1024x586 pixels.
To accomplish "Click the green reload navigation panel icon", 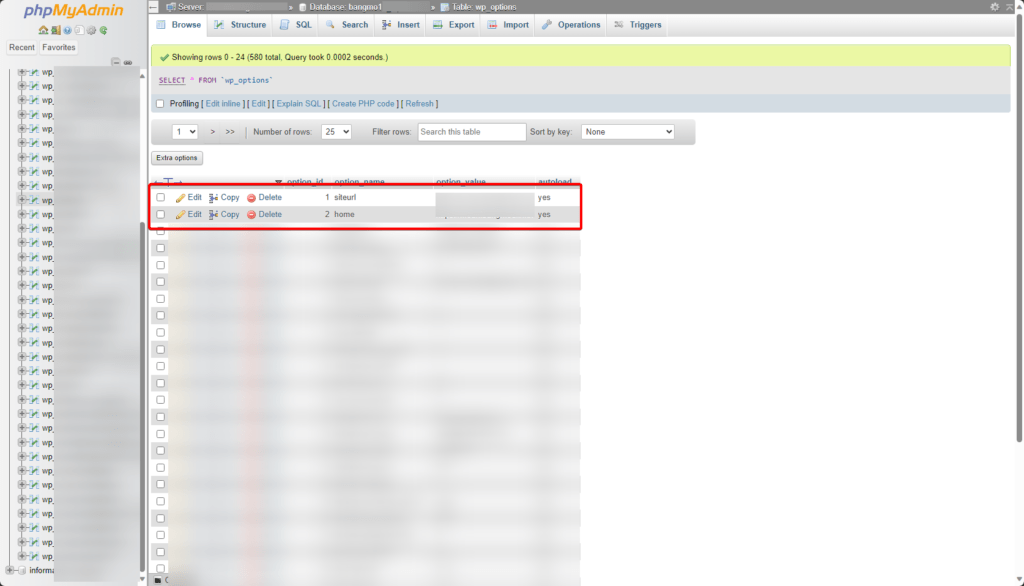I will 103,30.
